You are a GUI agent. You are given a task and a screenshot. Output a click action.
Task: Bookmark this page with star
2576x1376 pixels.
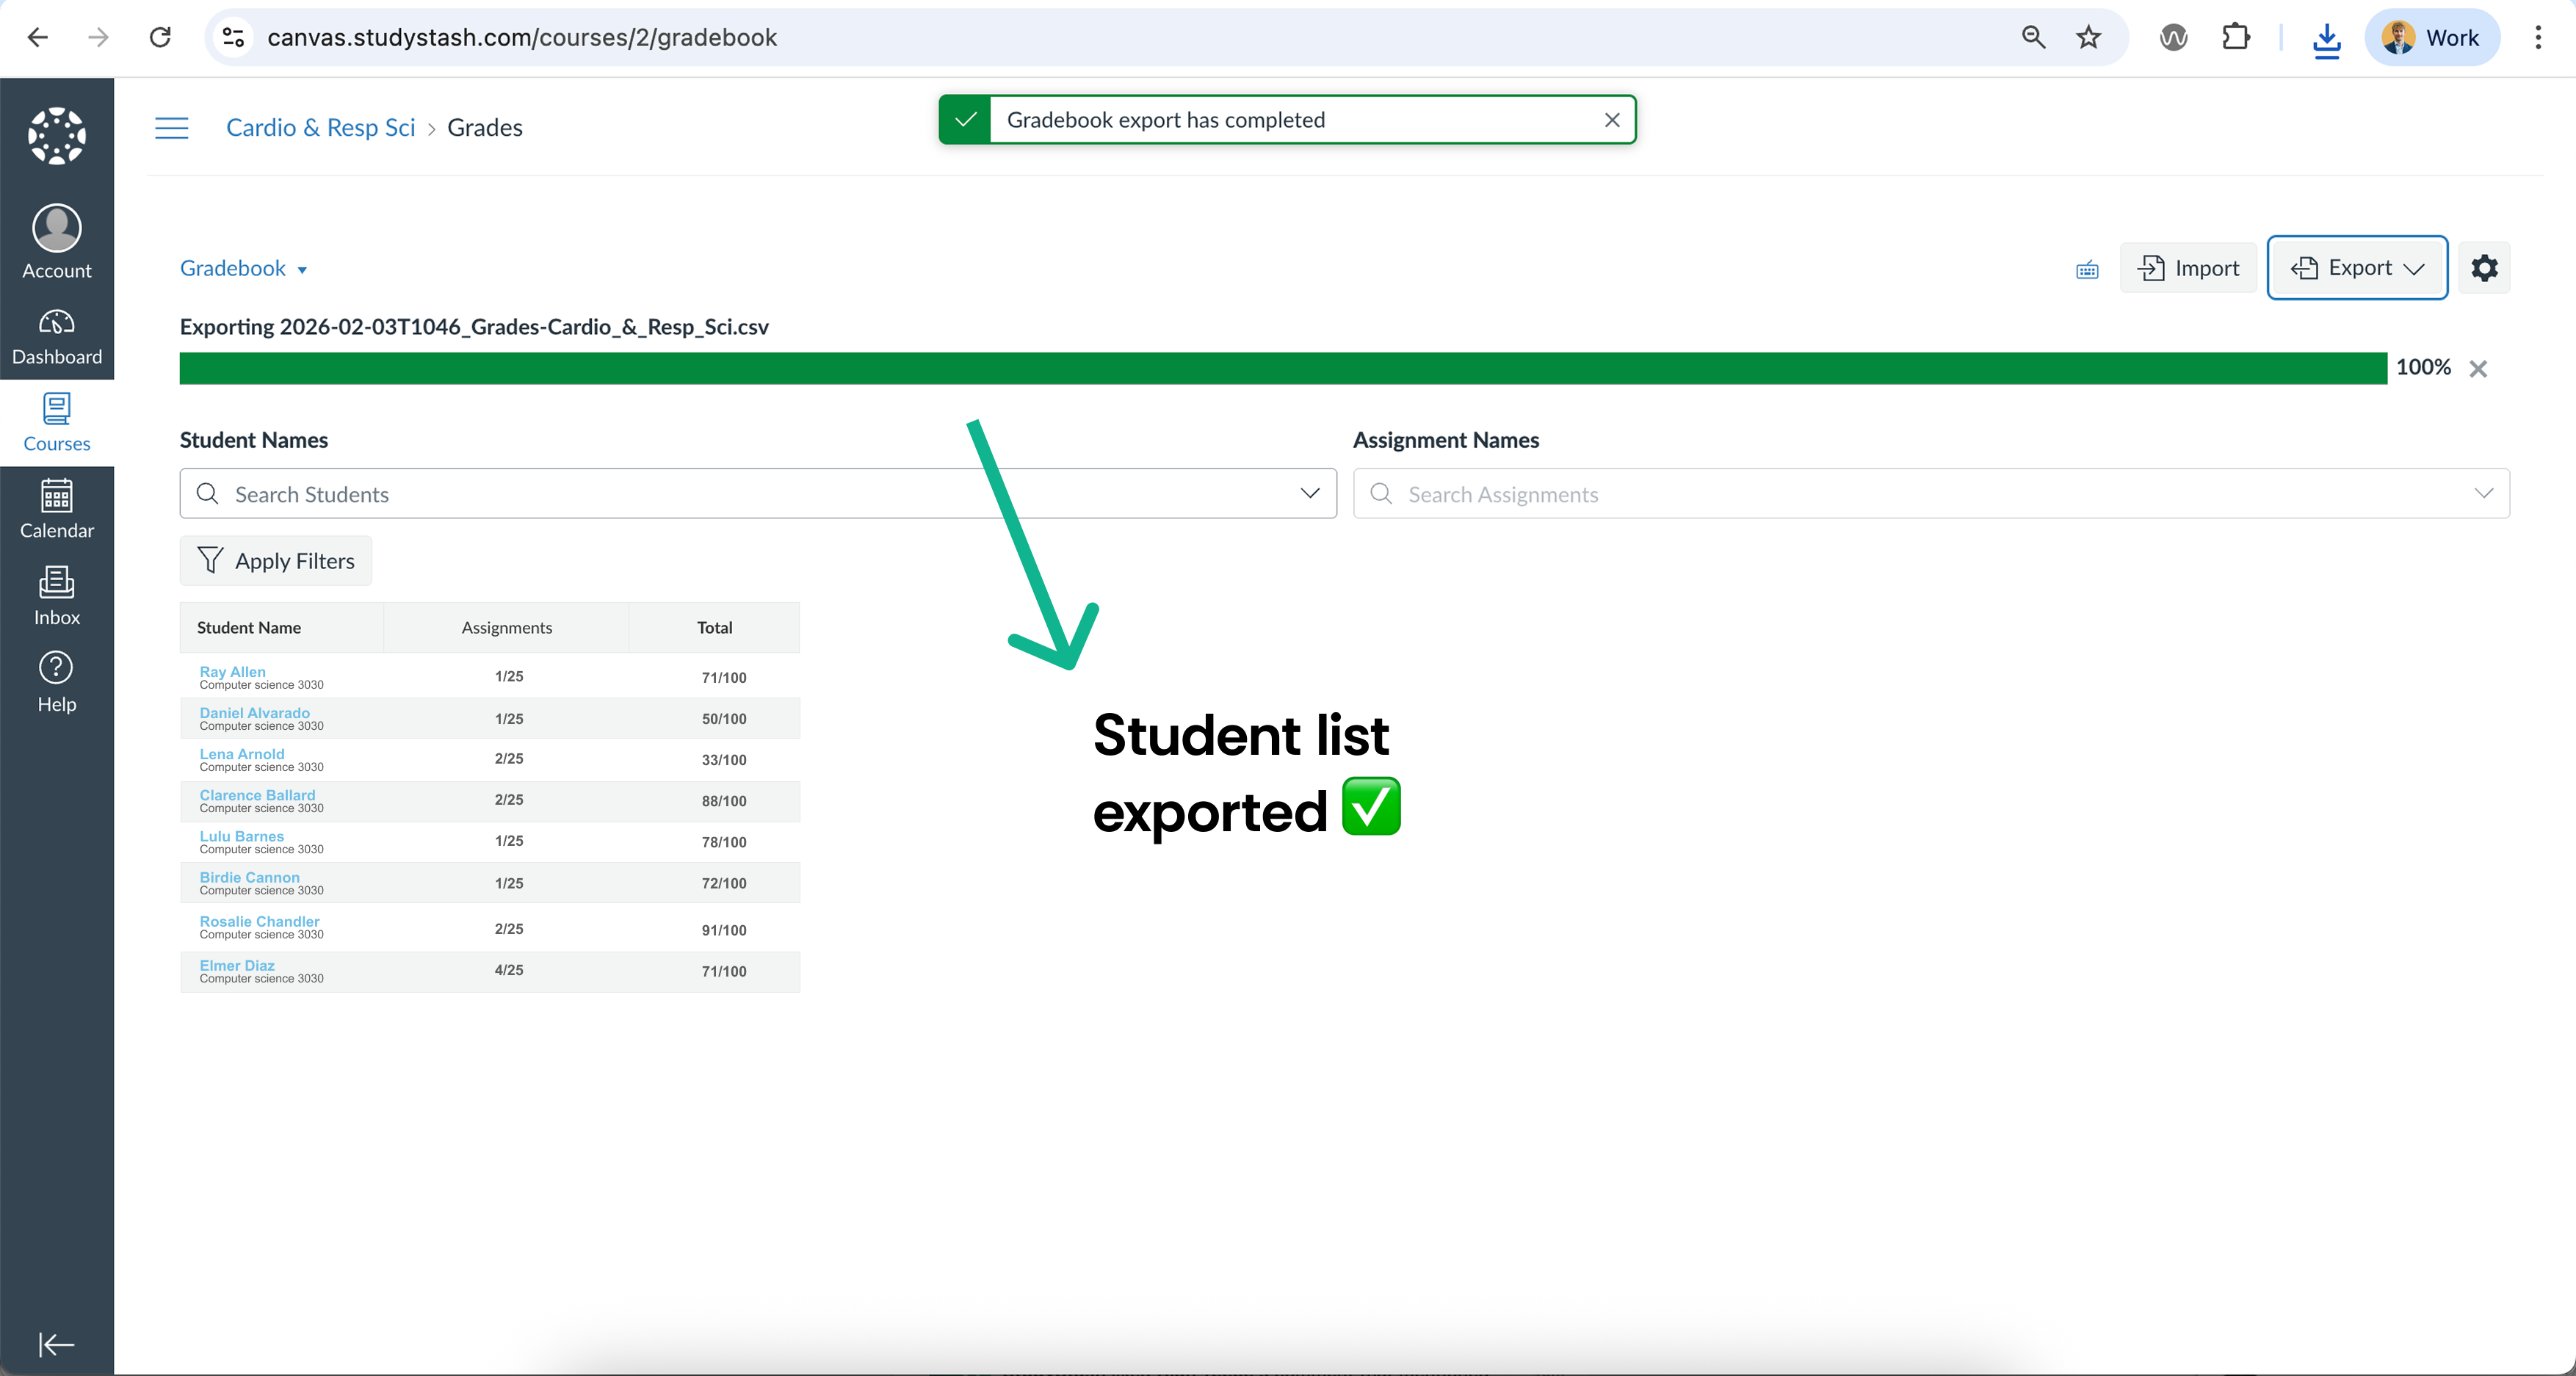pyautogui.click(x=2088, y=37)
